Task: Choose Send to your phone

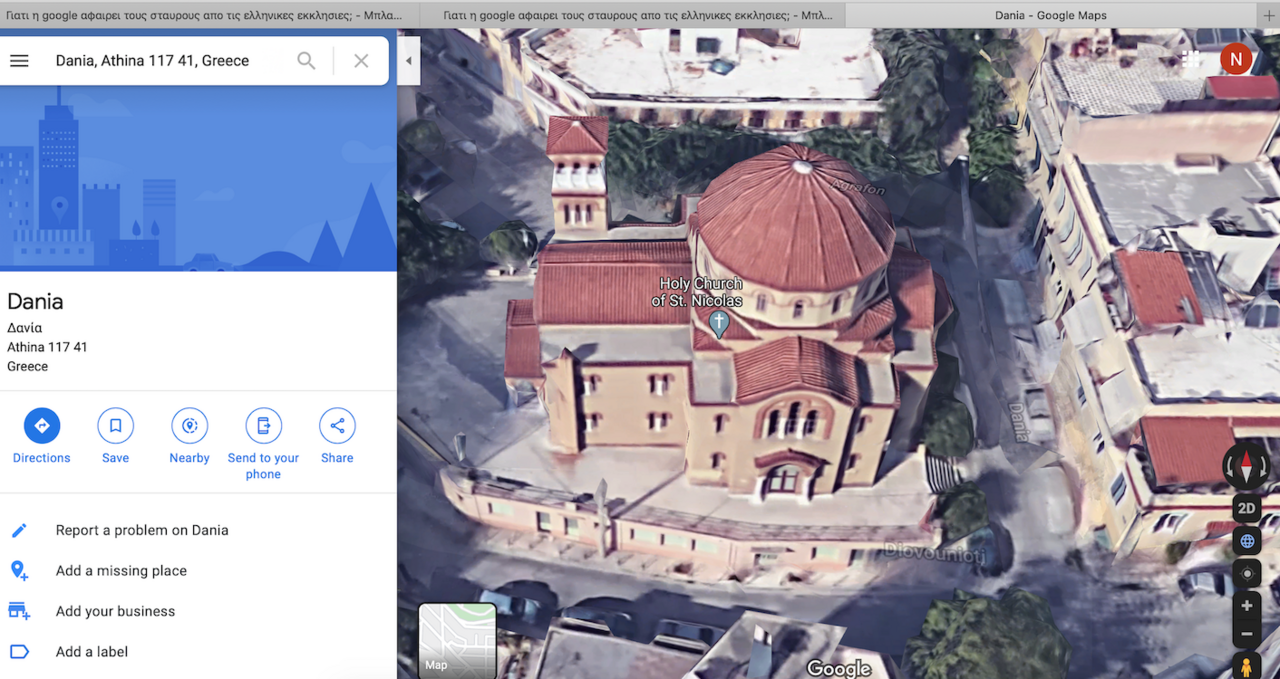Action: [x=263, y=444]
